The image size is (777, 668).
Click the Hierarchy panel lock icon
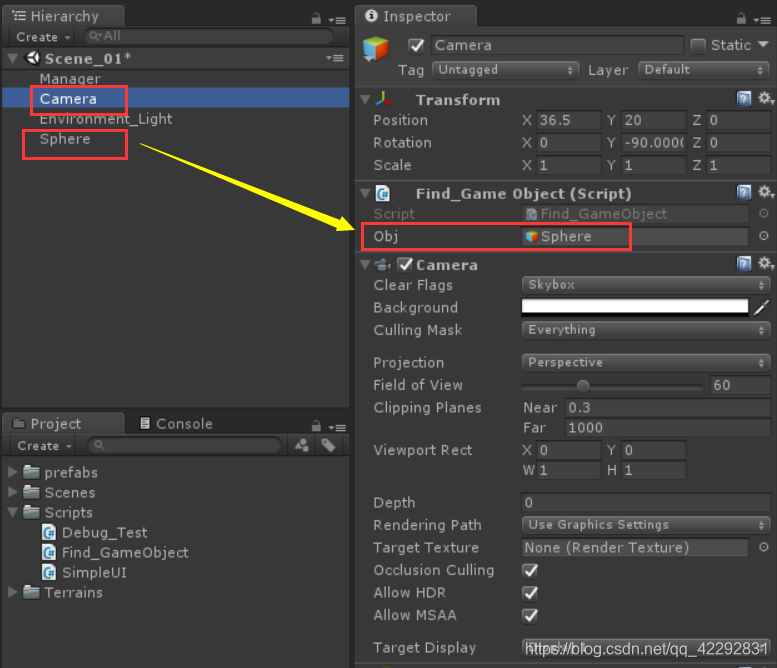pyautogui.click(x=316, y=19)
